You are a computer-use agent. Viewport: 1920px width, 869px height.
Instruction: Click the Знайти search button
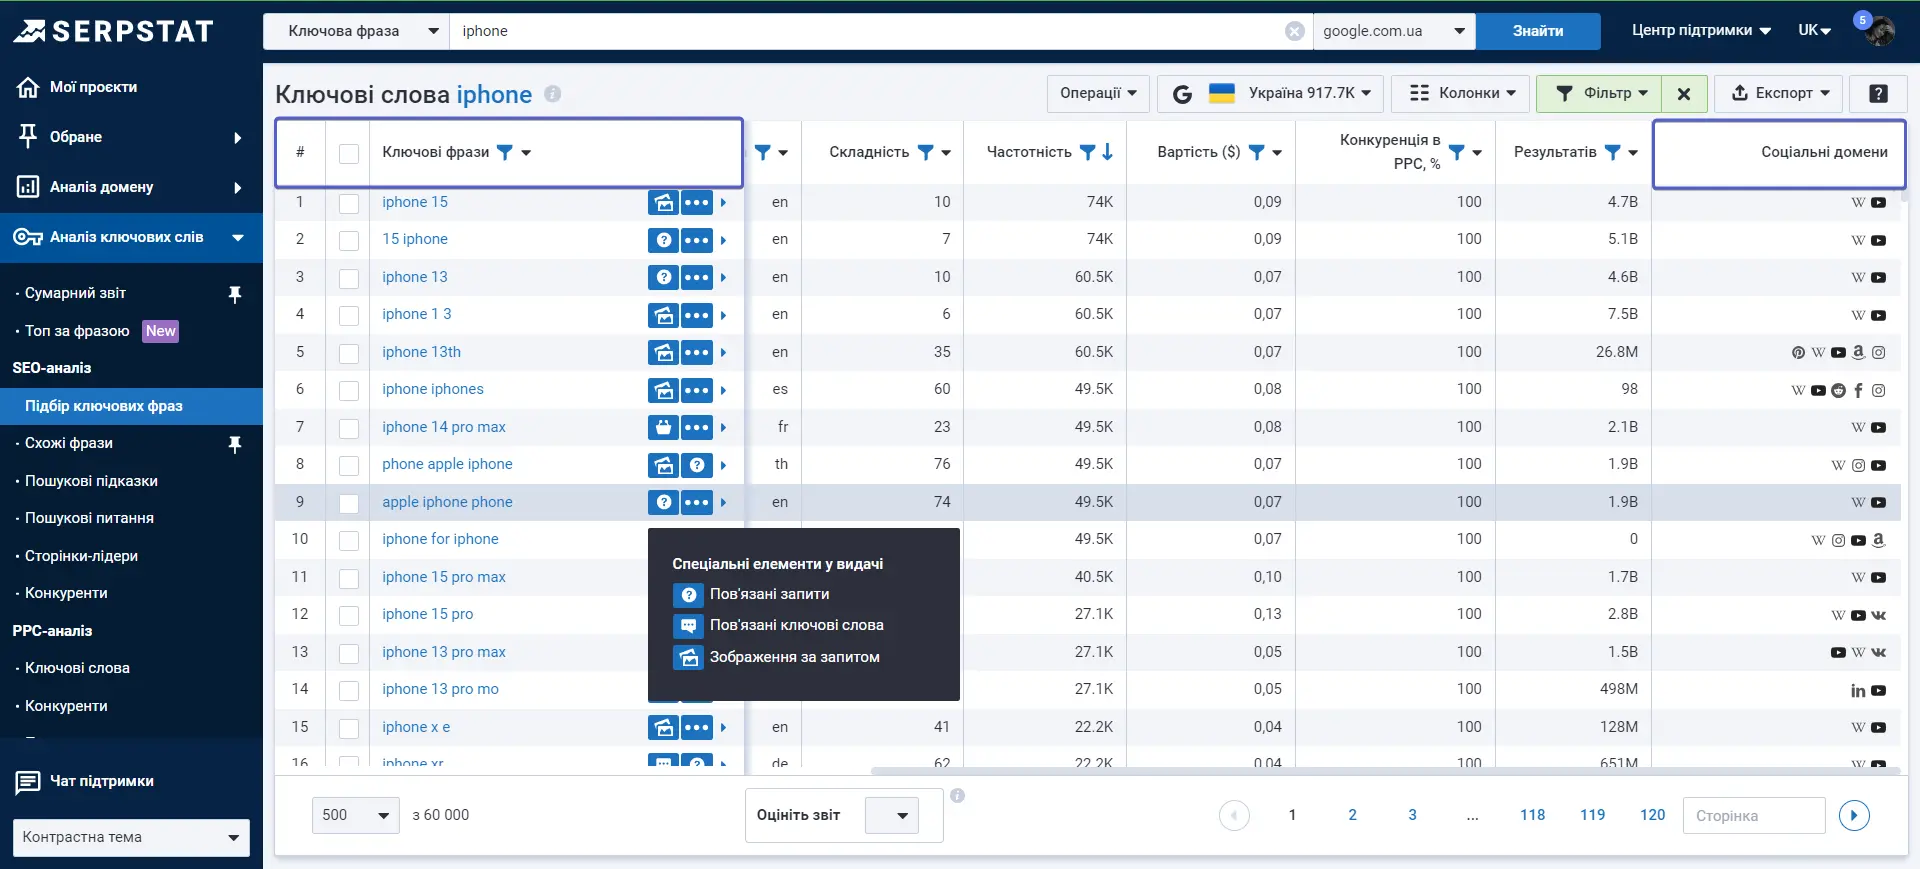(1538, 31)
